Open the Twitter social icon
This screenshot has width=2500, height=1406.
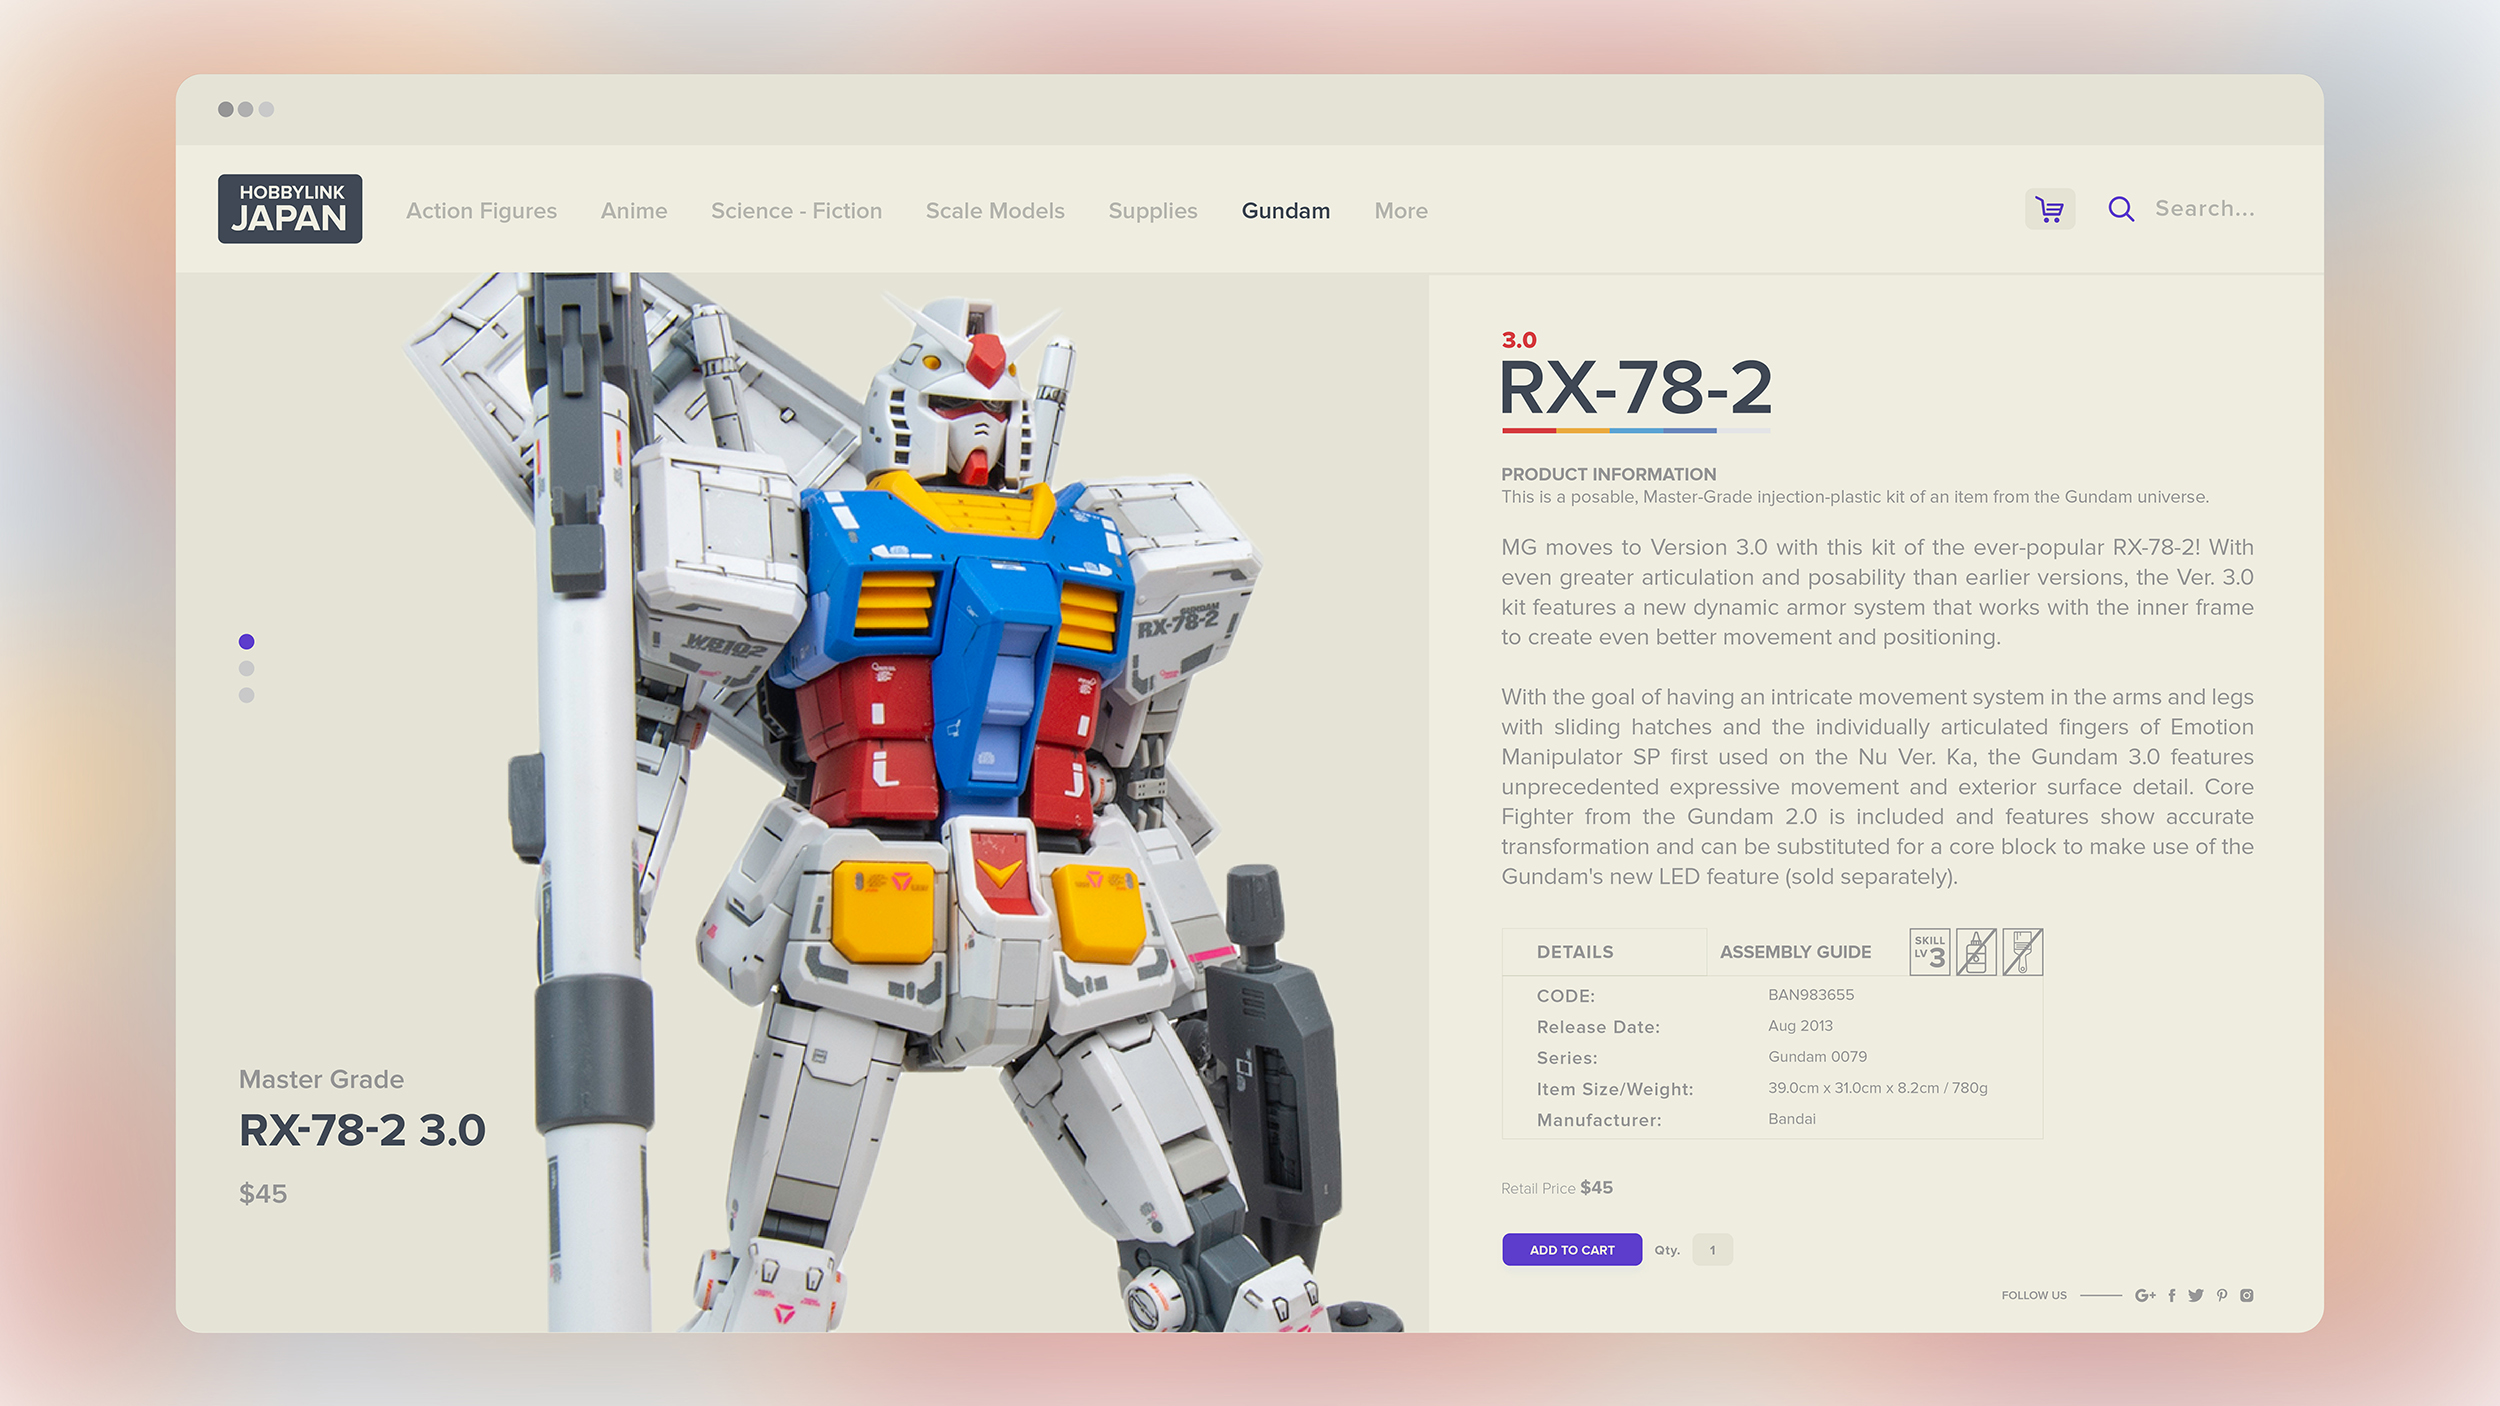[x=2196, y=1295]
